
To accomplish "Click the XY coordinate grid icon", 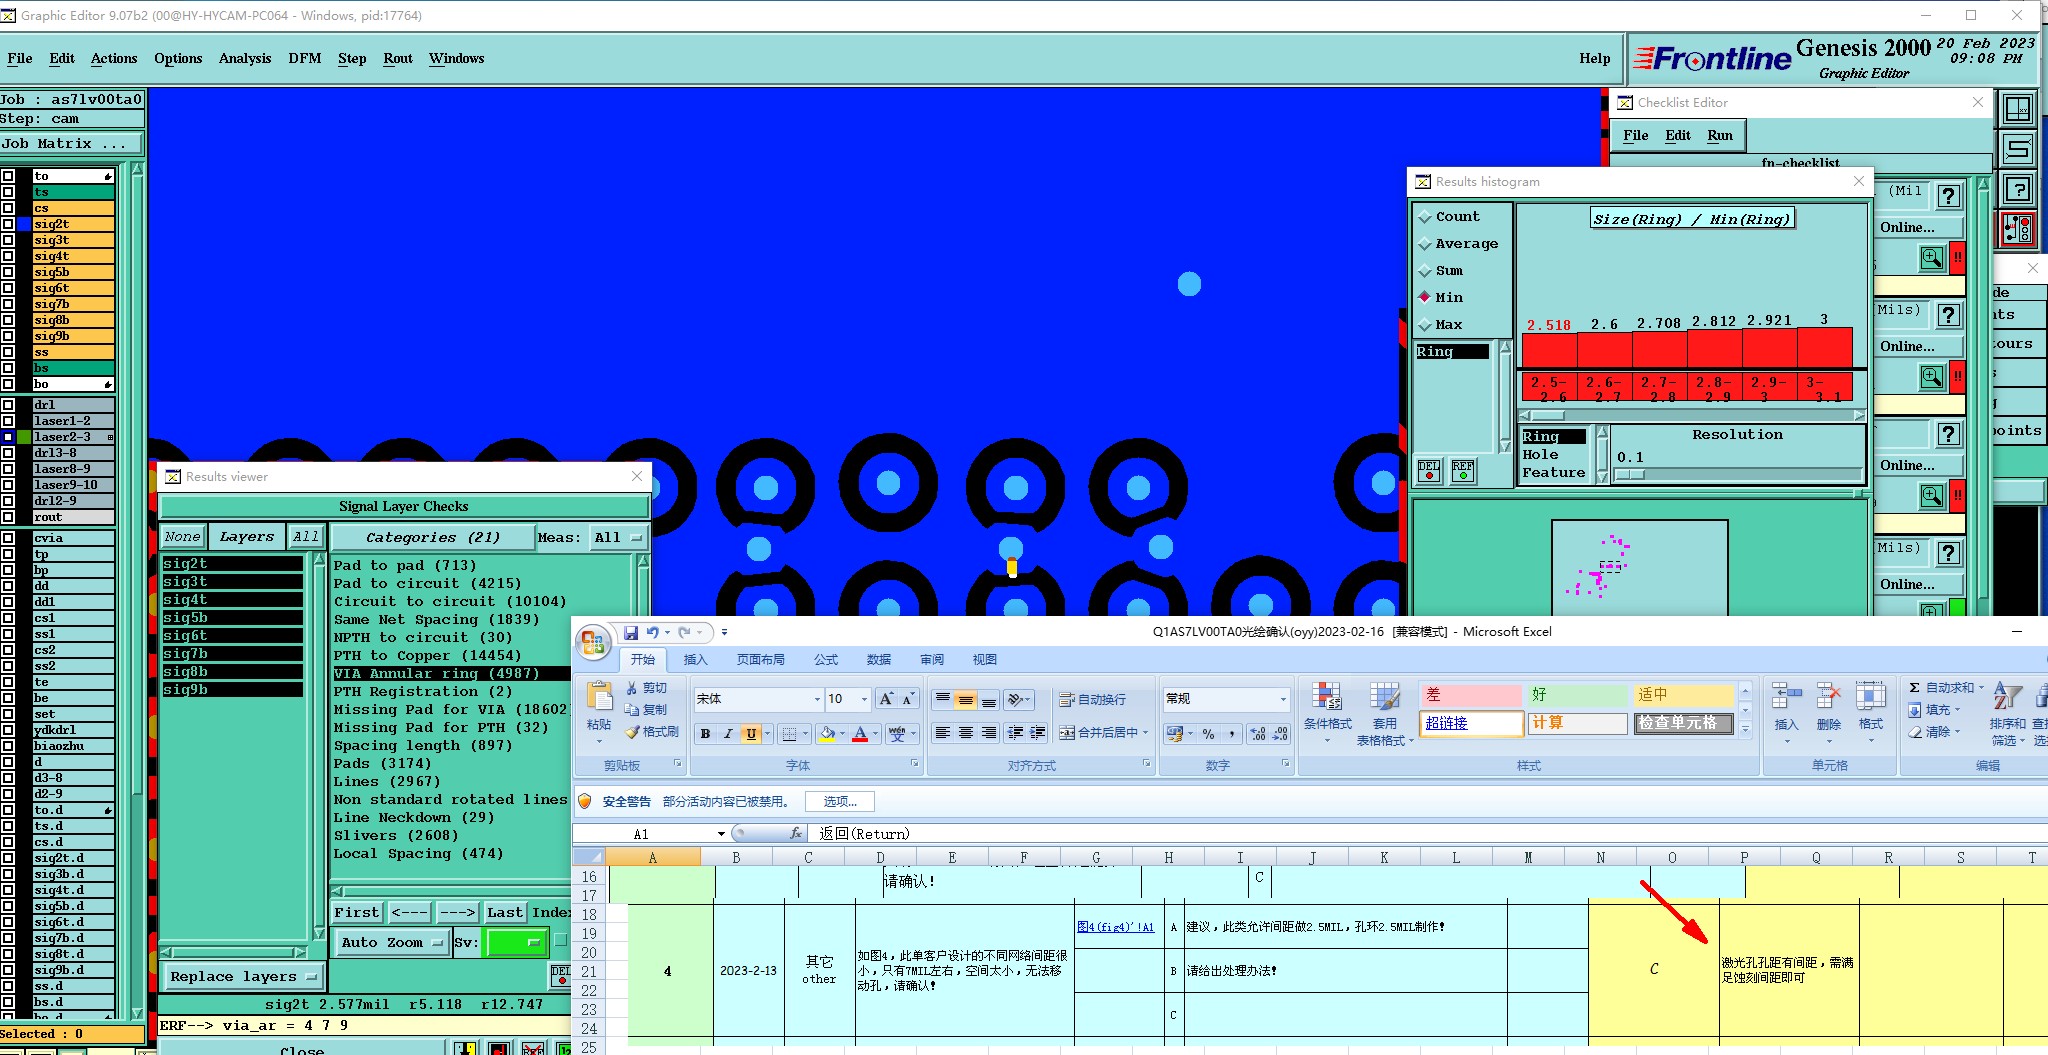I will (x=2018, y=109).
